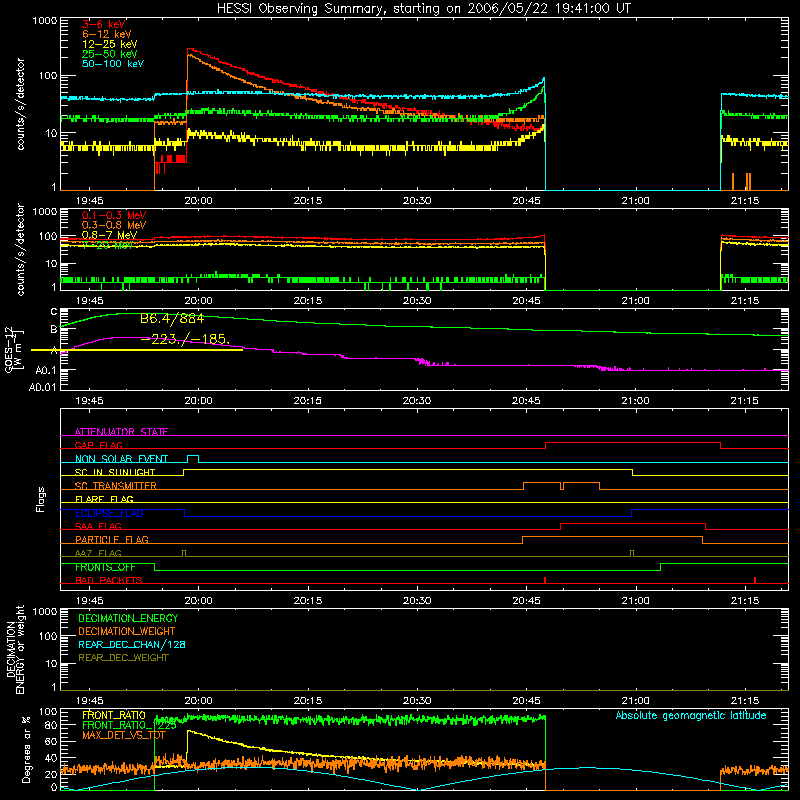Select the SC_TRANSMITTER flag label
This screenshot has width=800, height=800.
[x=116, y=485]
